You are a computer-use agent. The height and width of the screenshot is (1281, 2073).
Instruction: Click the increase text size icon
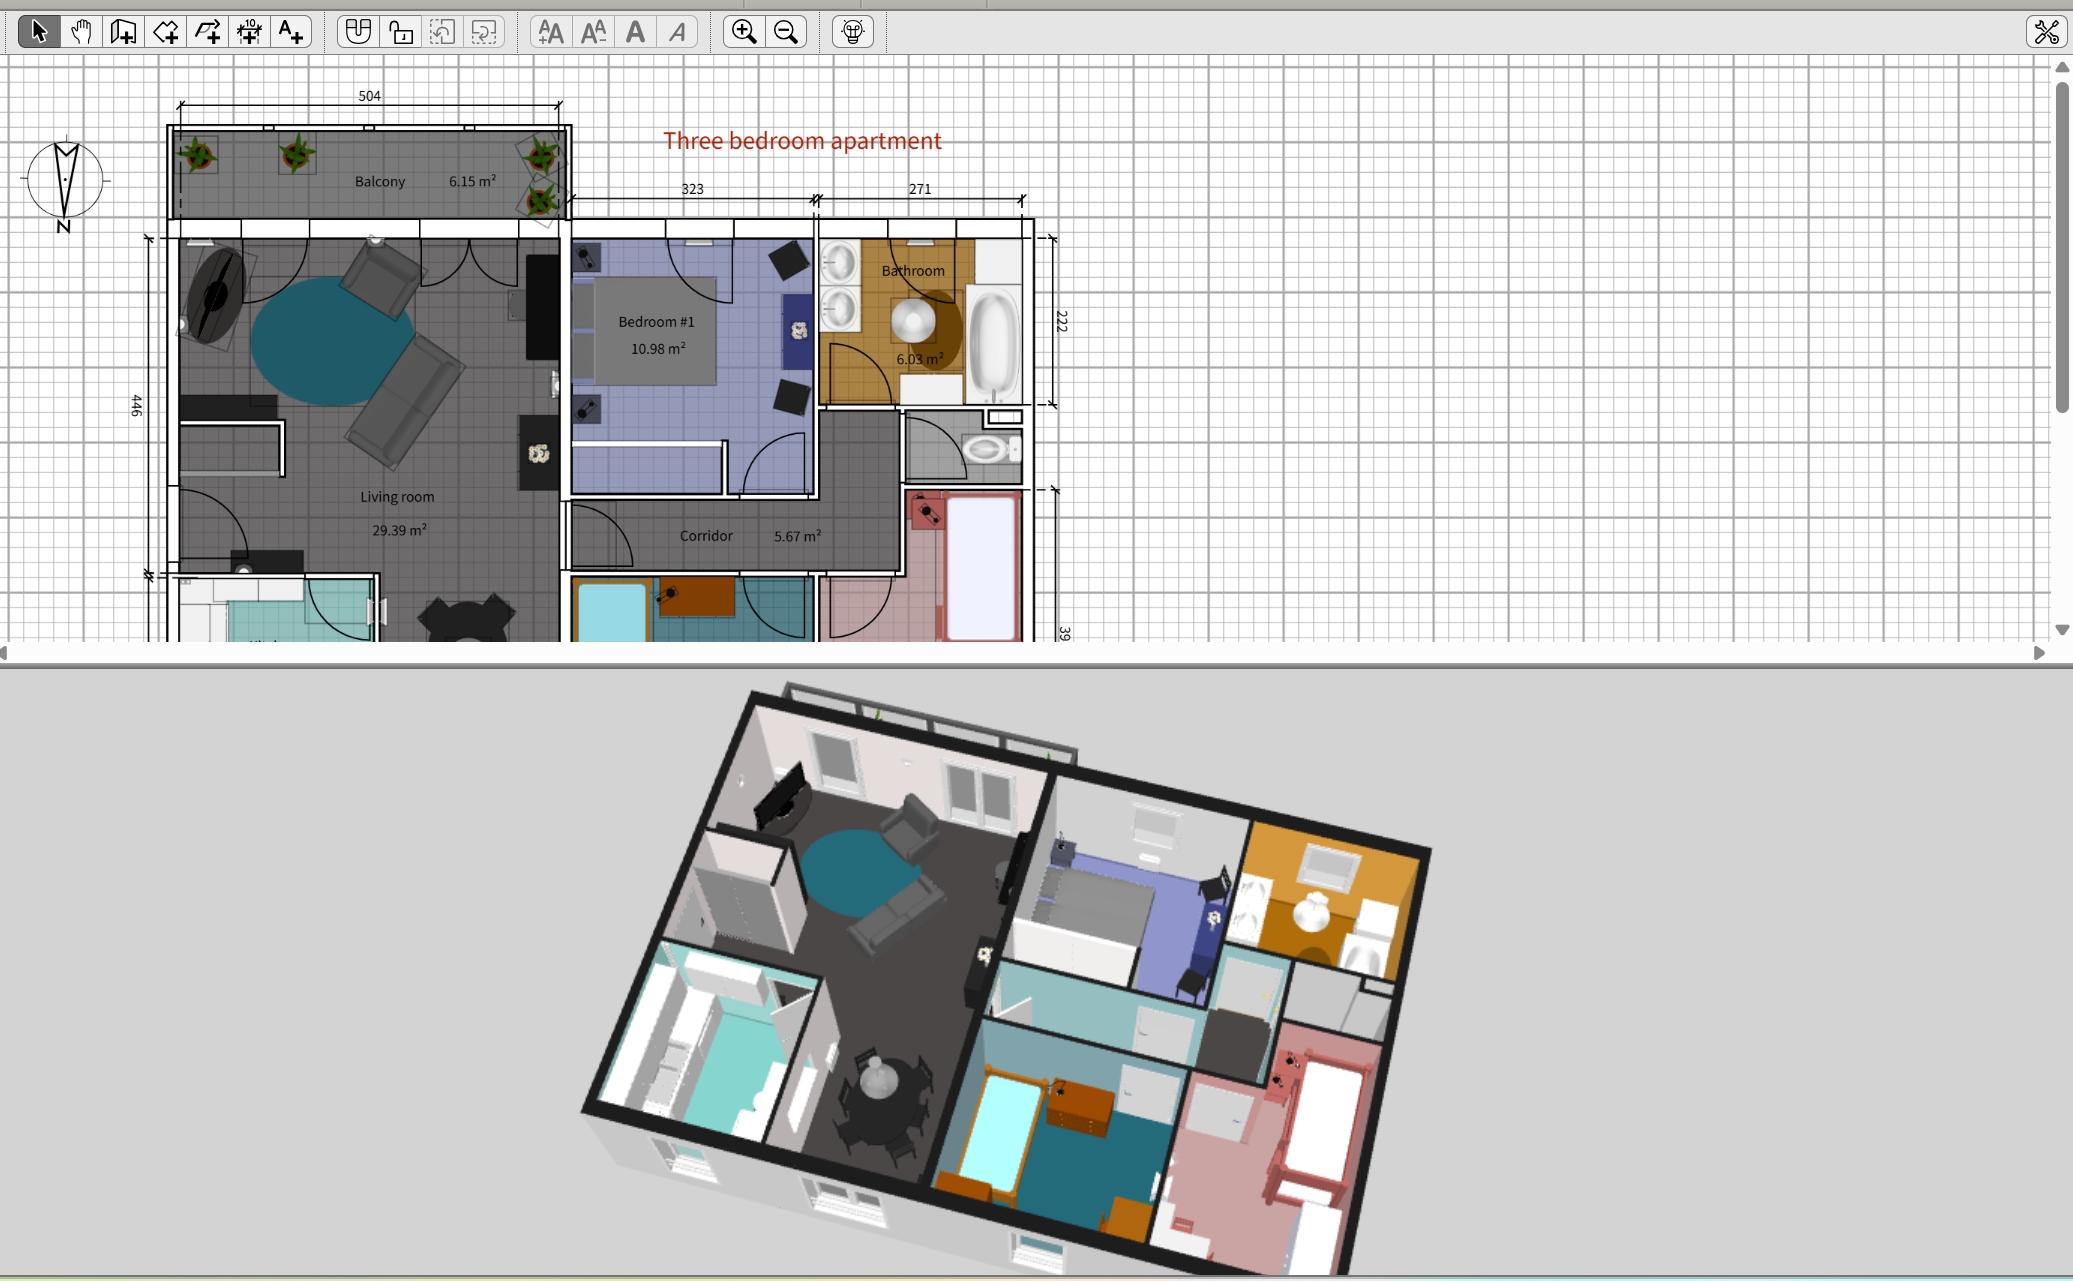click(x=551, y=32)
